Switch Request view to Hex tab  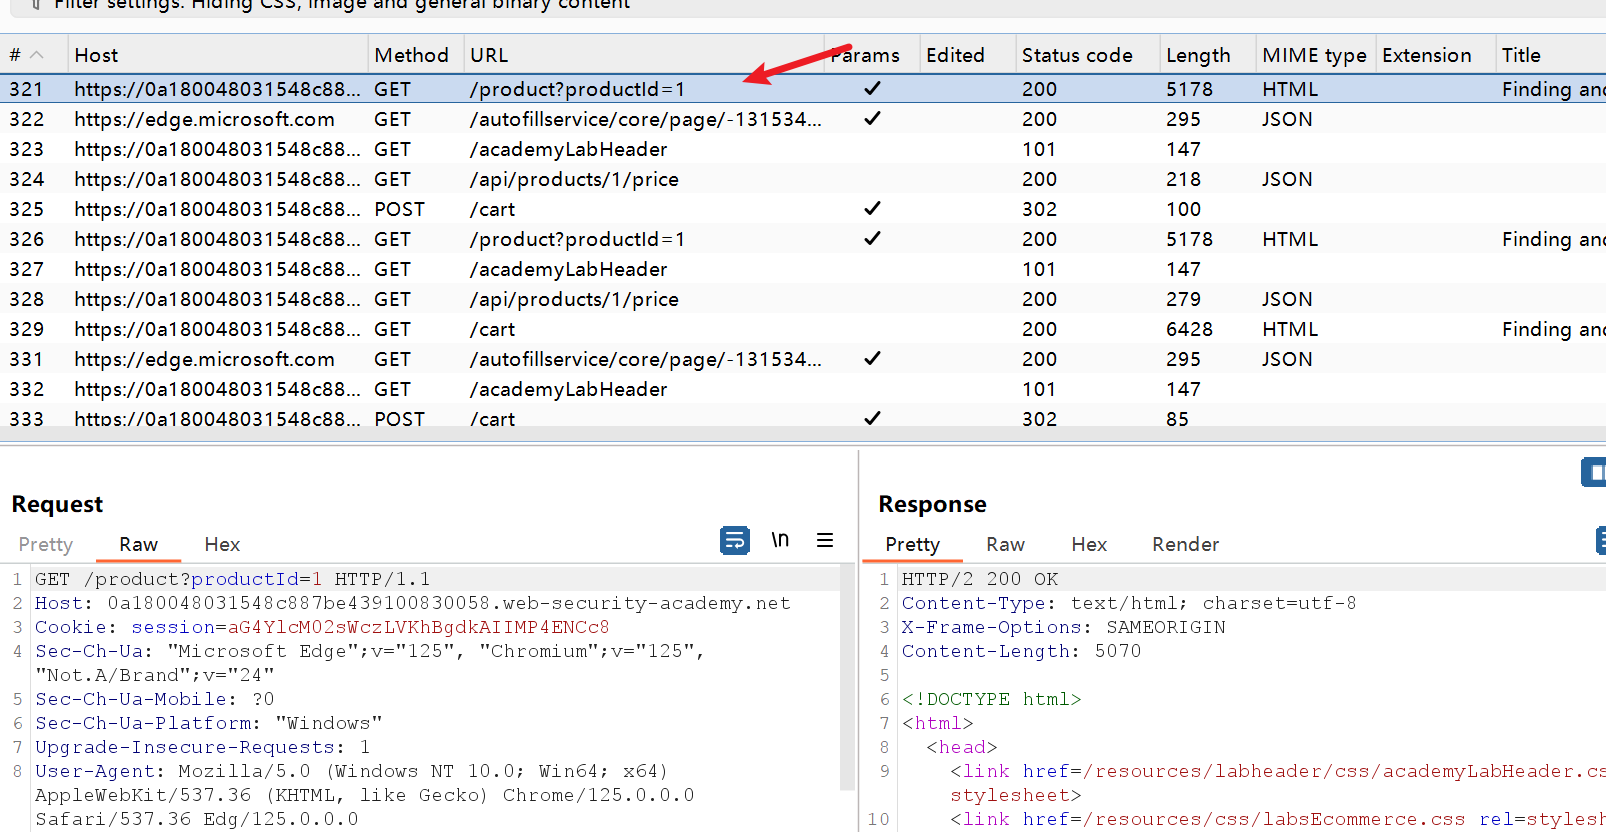[222, 544]
